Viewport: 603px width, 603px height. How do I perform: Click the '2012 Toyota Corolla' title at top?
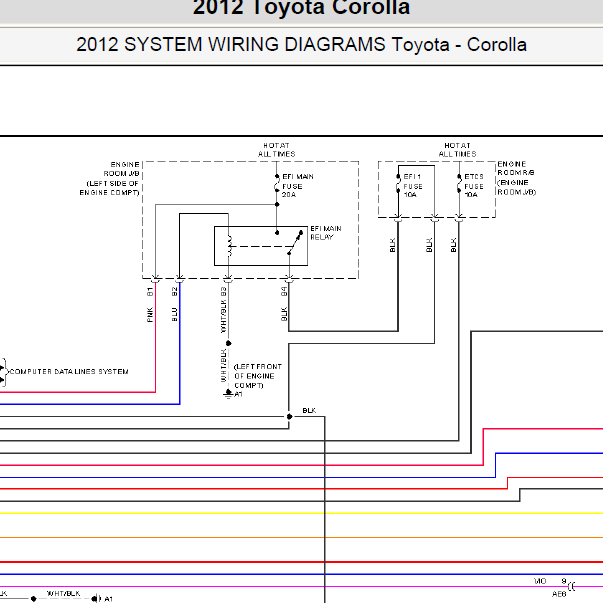tap(301, 8)
